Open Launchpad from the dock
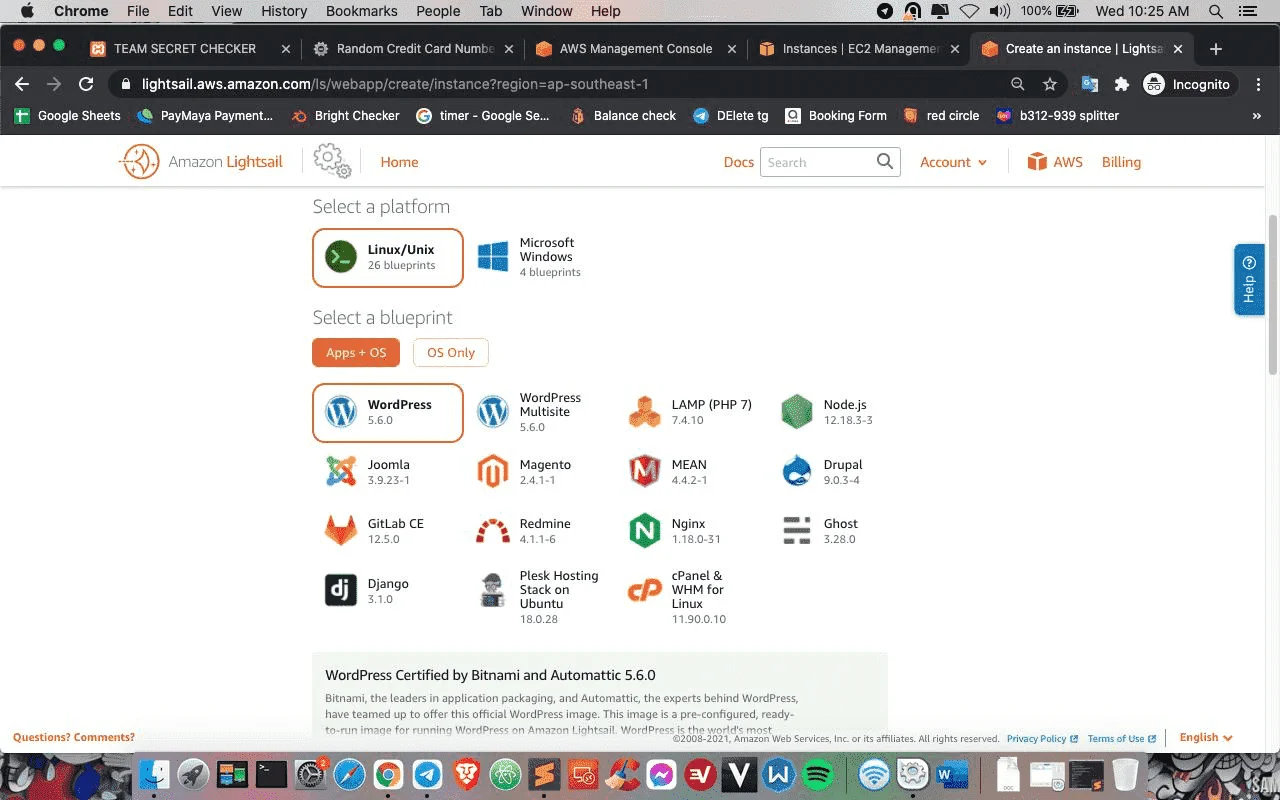Image resolution: width=1280 pixels, height=800 pixels. point(193,774)
